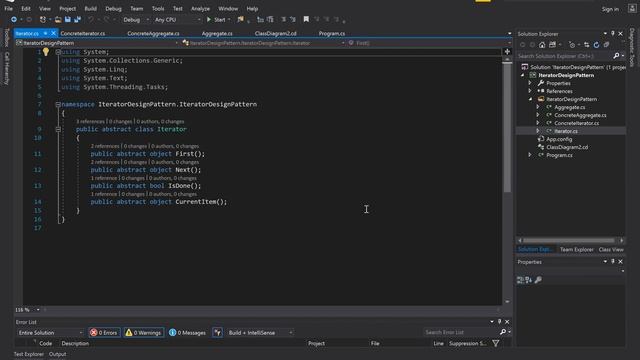The image size is (640, 360).
Task: Navigate backward with toolbar back arrow
Action: pyautogui.click(x=13, y=19)
